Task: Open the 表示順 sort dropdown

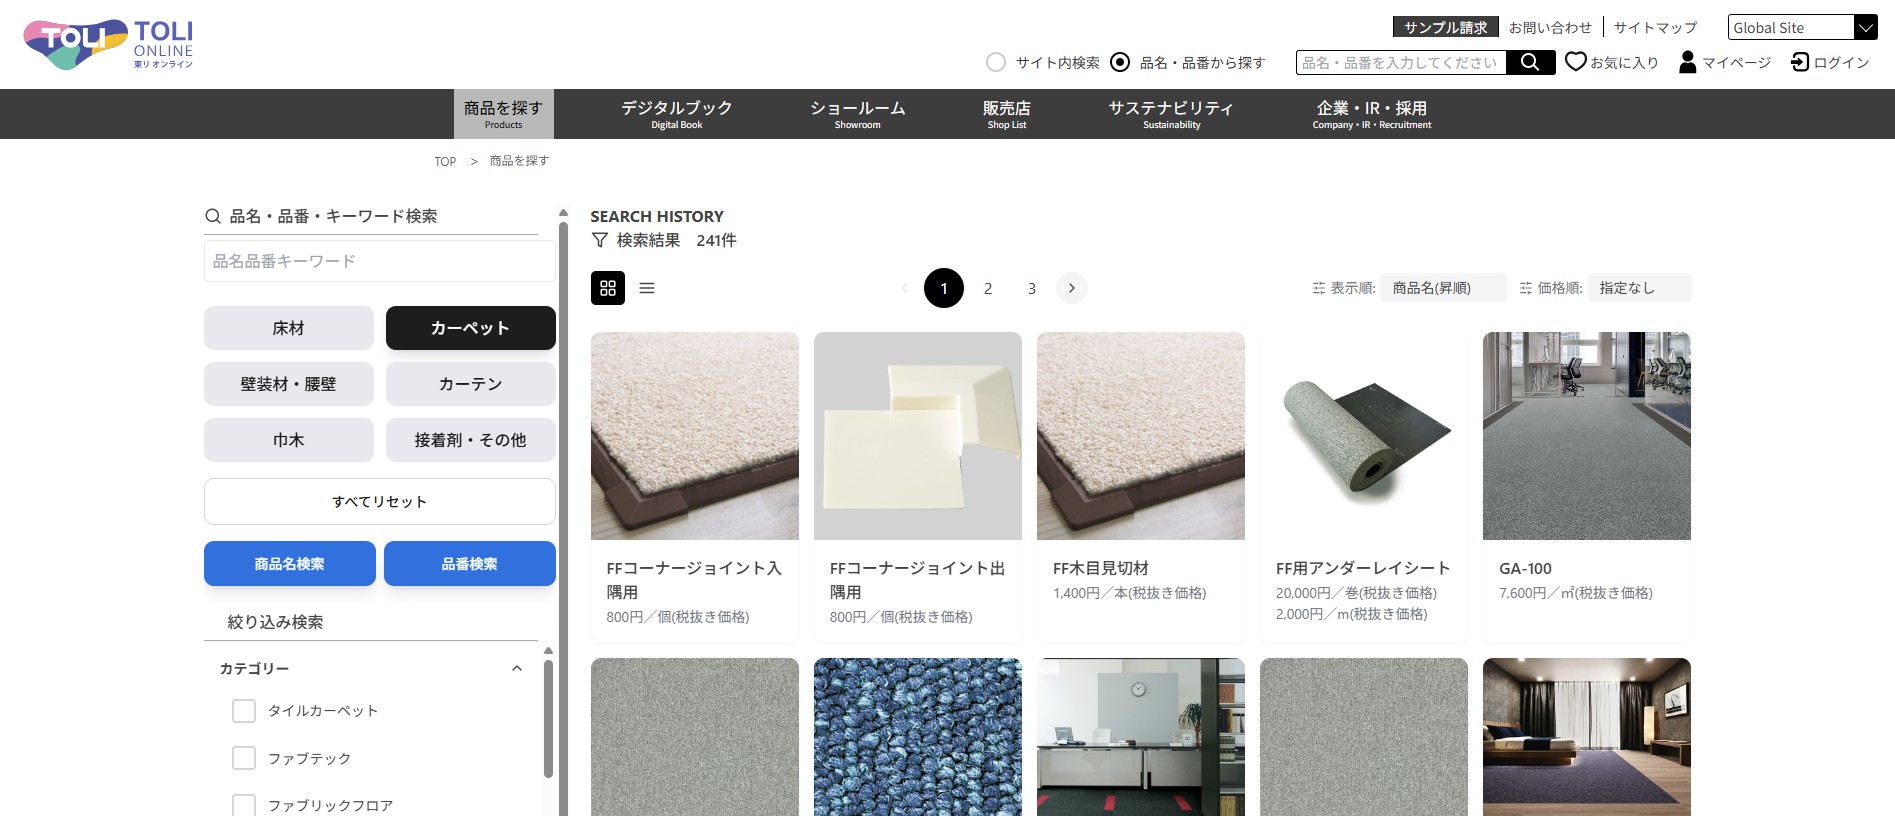Action: point(1443,288)
